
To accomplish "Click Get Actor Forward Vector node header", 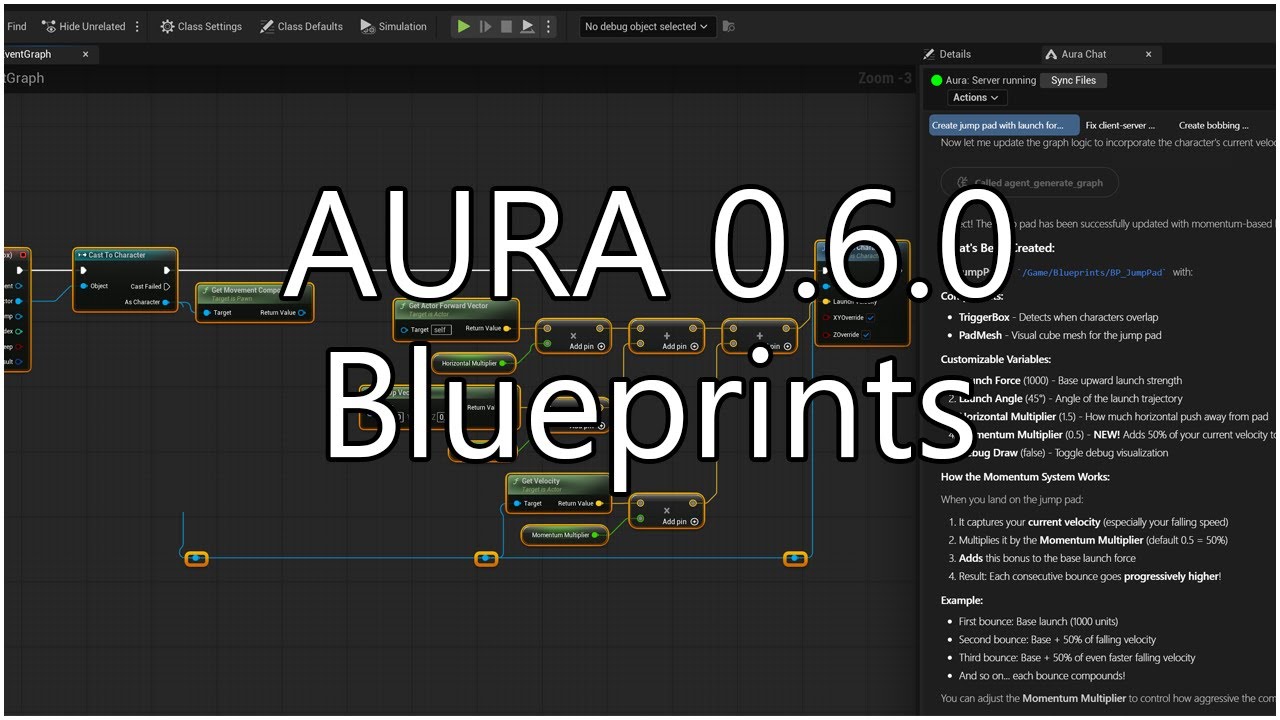I will pyautogui.click(x=456, y=307).
